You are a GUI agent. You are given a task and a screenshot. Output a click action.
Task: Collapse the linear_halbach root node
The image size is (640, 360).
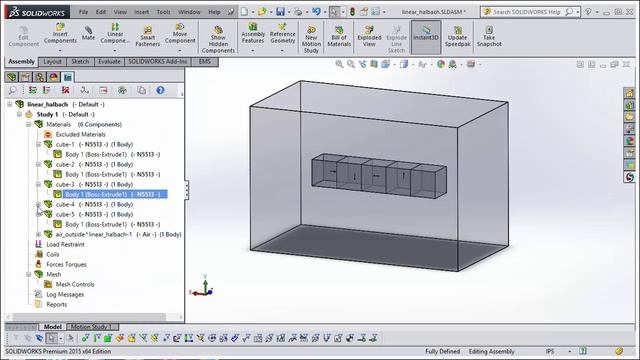tap(9, 104)
